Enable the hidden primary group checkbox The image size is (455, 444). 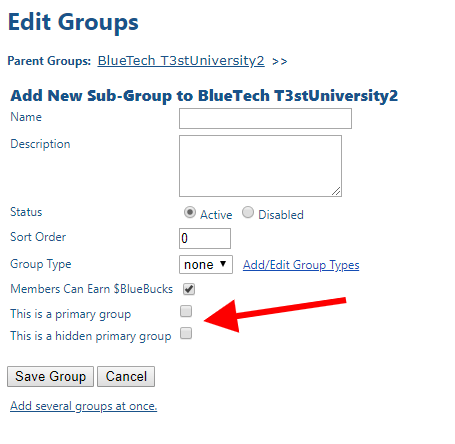coord(186,333)
